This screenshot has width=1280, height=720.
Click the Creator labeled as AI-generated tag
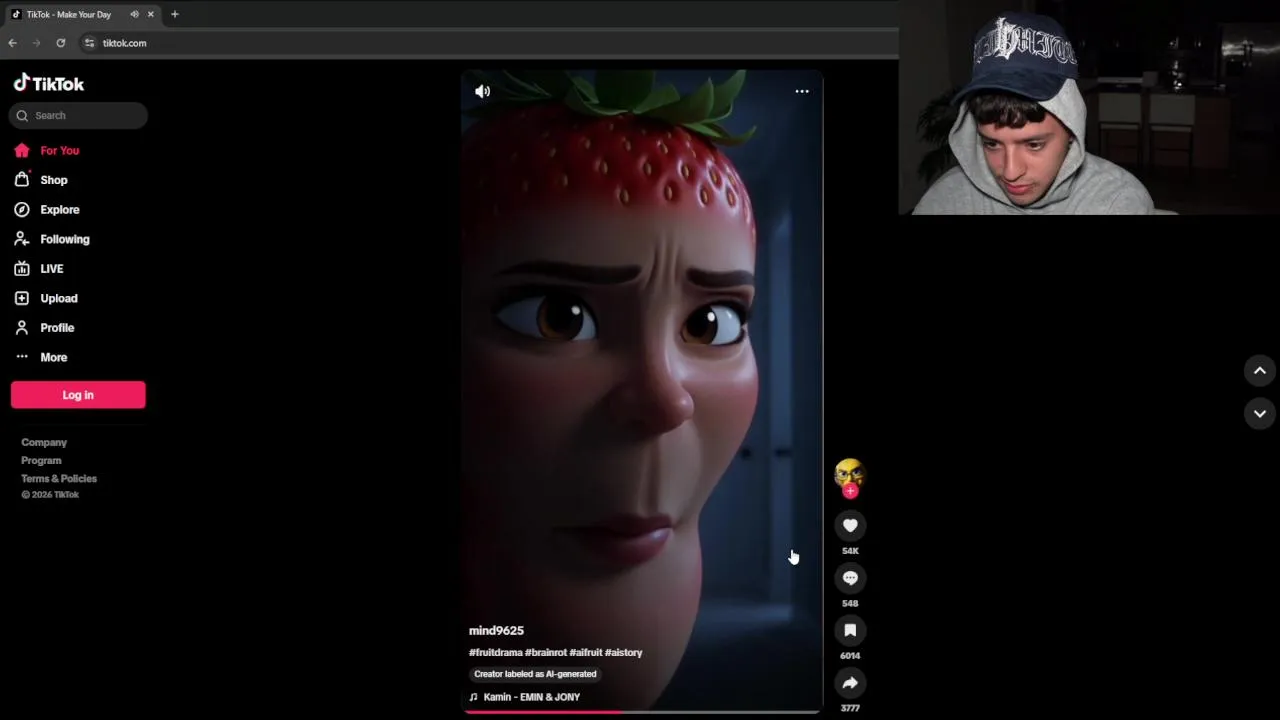[x=535, y=674]
